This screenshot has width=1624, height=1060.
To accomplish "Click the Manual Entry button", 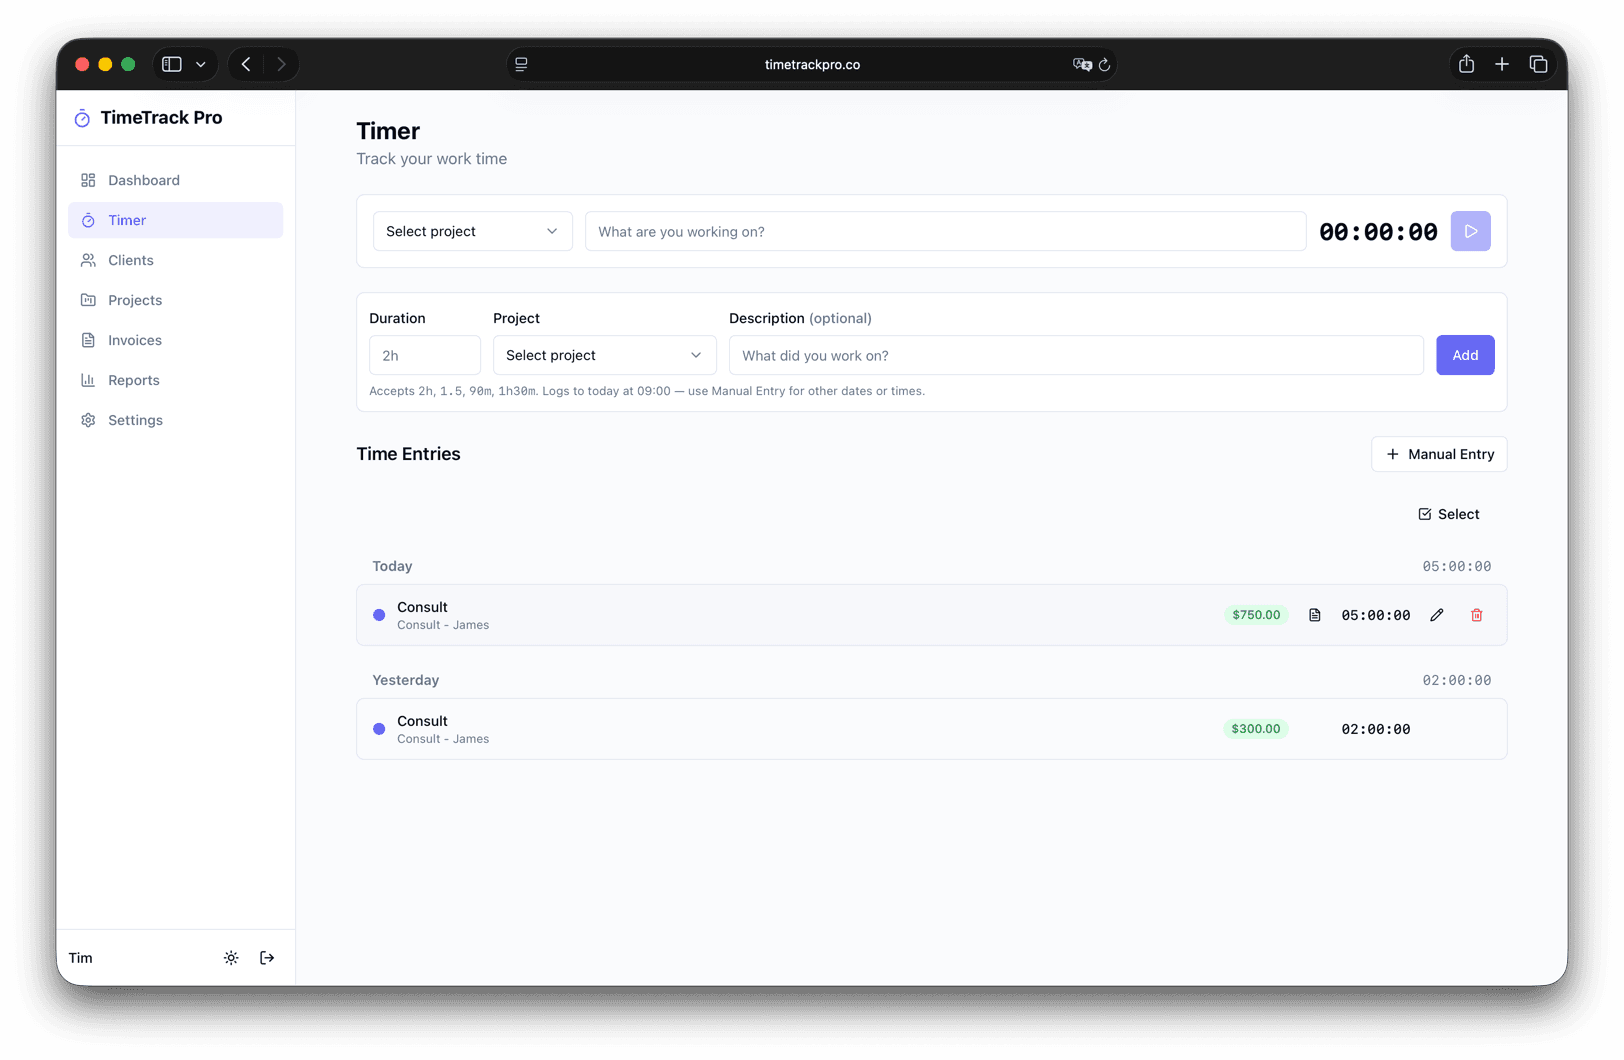I will click(1439, 454).
